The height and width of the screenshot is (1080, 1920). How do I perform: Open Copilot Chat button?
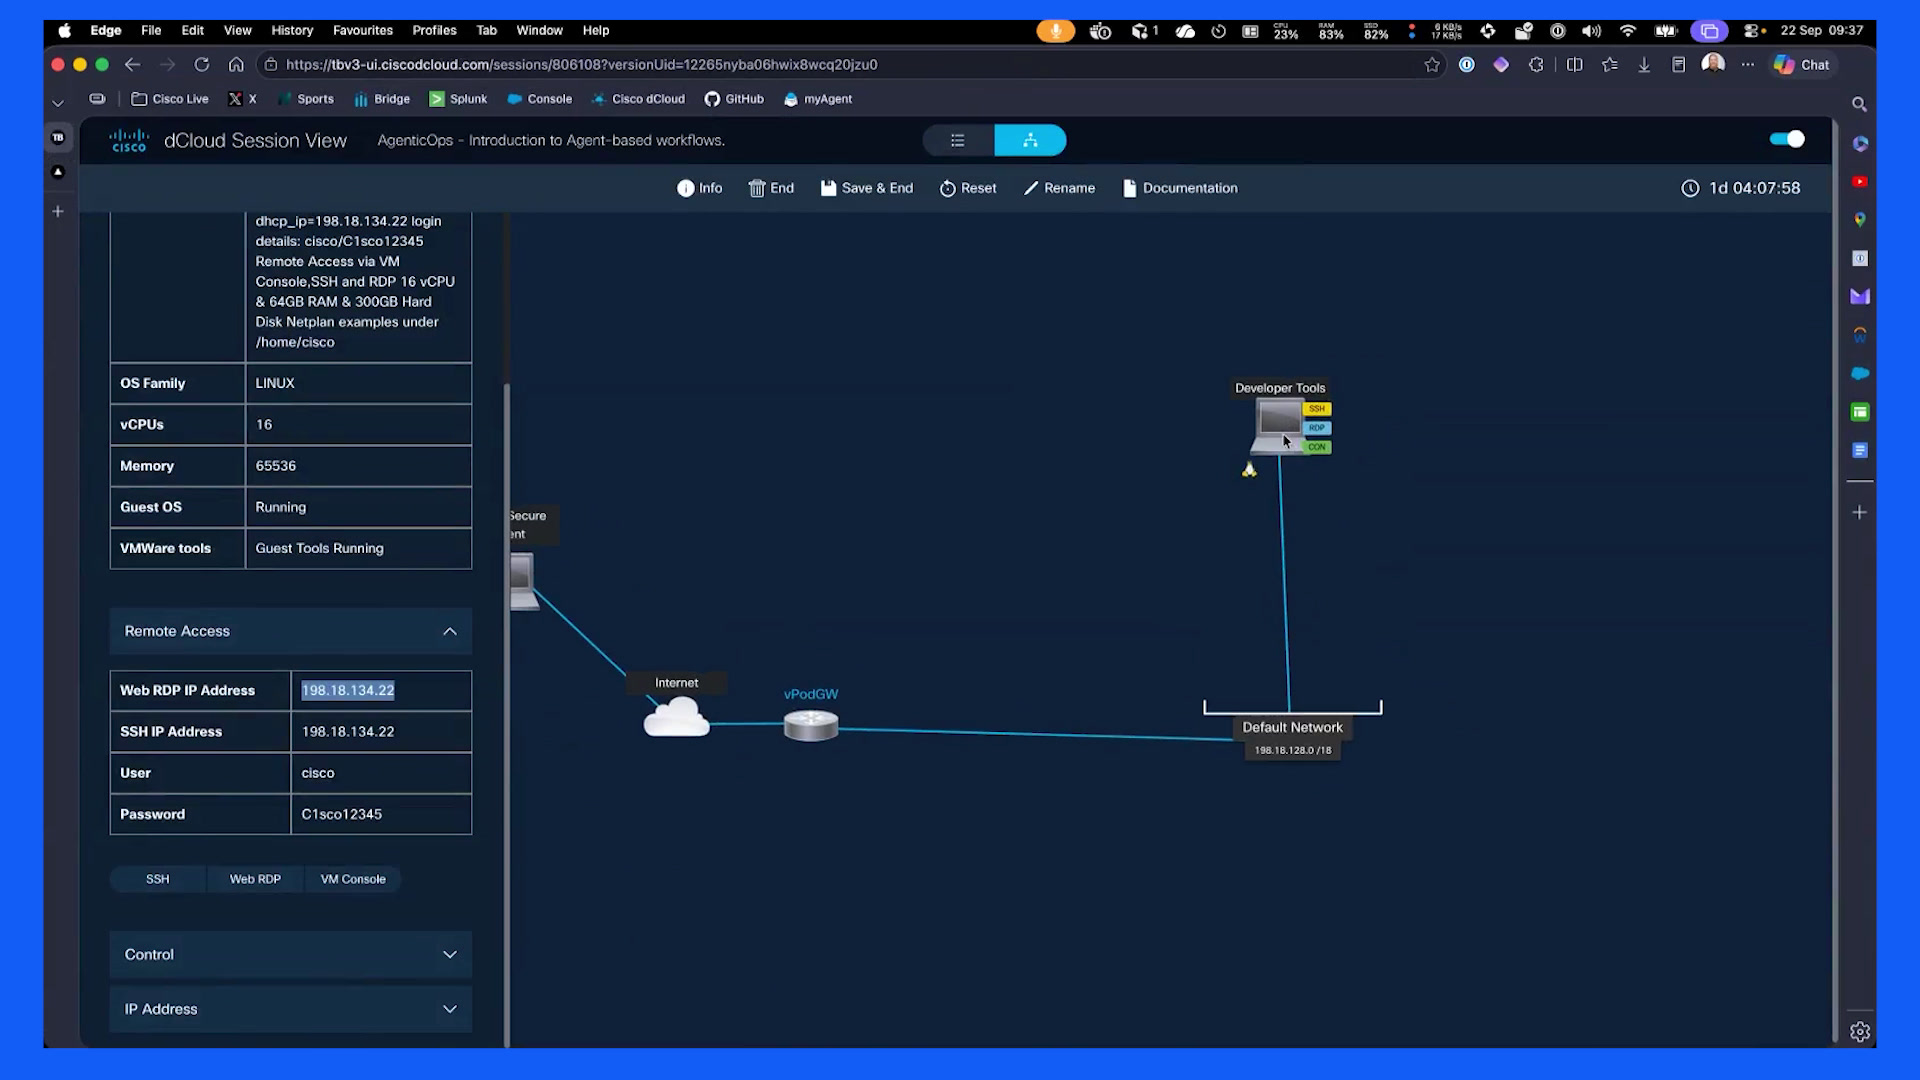coord(1802,65)
